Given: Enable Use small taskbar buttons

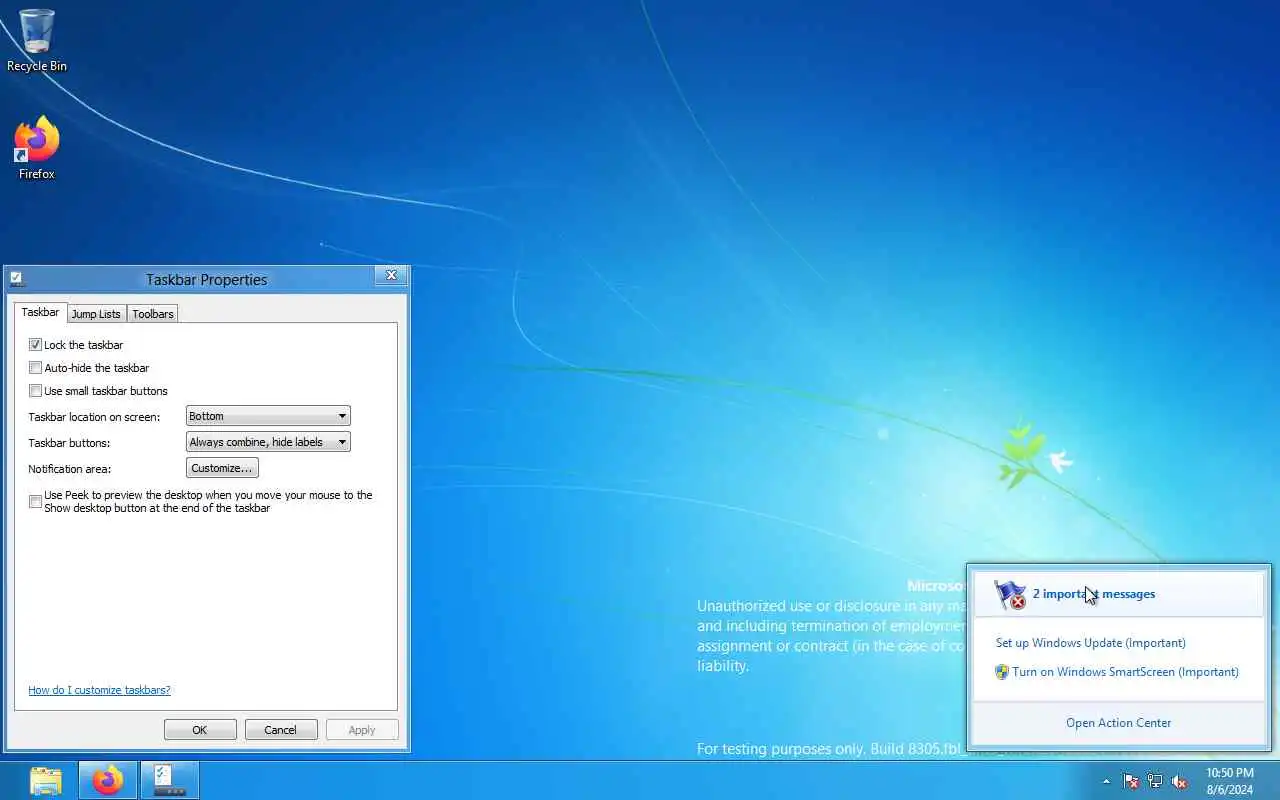Looking at the screenshot, I should coord(36,391).
